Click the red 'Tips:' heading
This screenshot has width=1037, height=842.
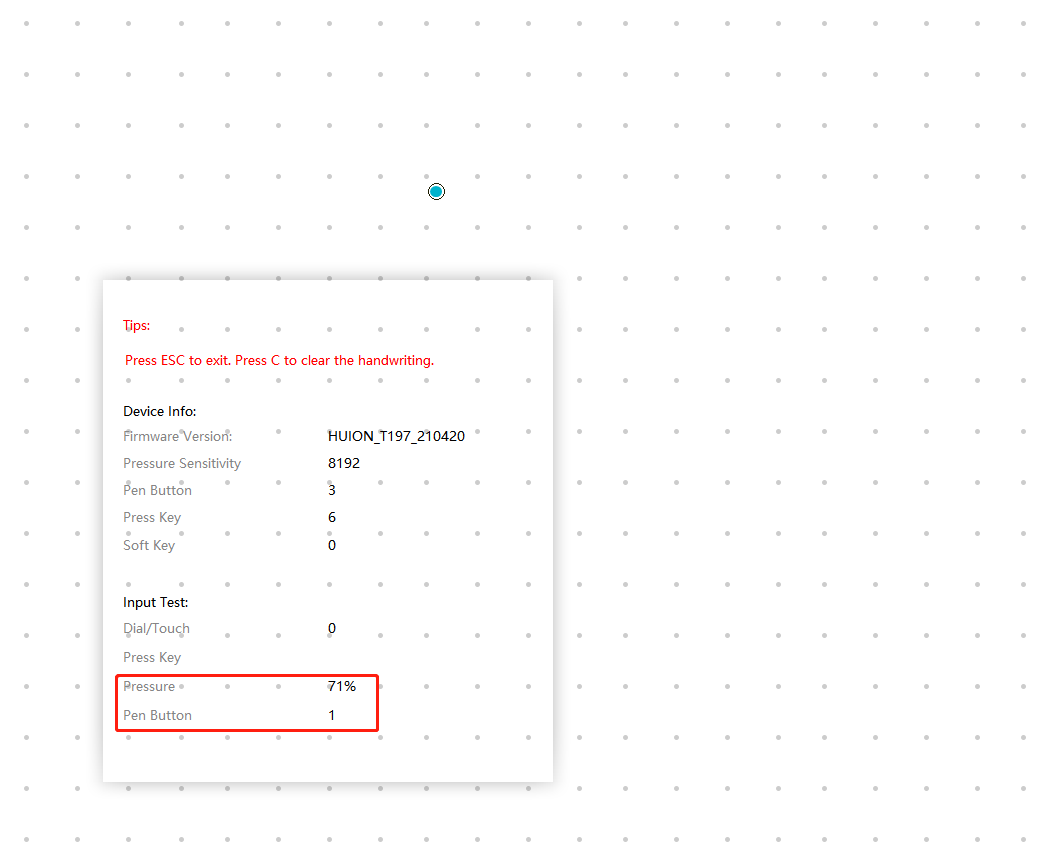pyautogui.click(x=136, y=325)
